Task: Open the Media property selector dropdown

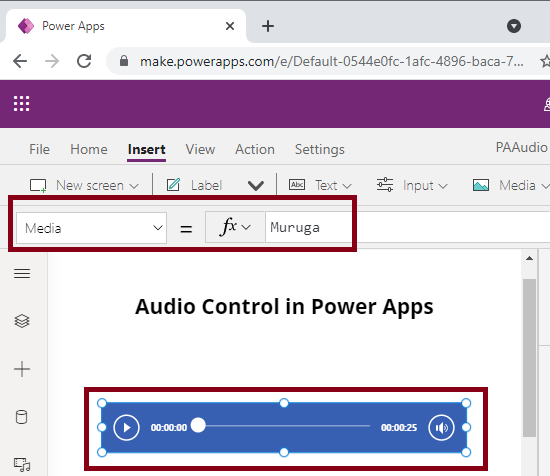Action: (91, 228)
